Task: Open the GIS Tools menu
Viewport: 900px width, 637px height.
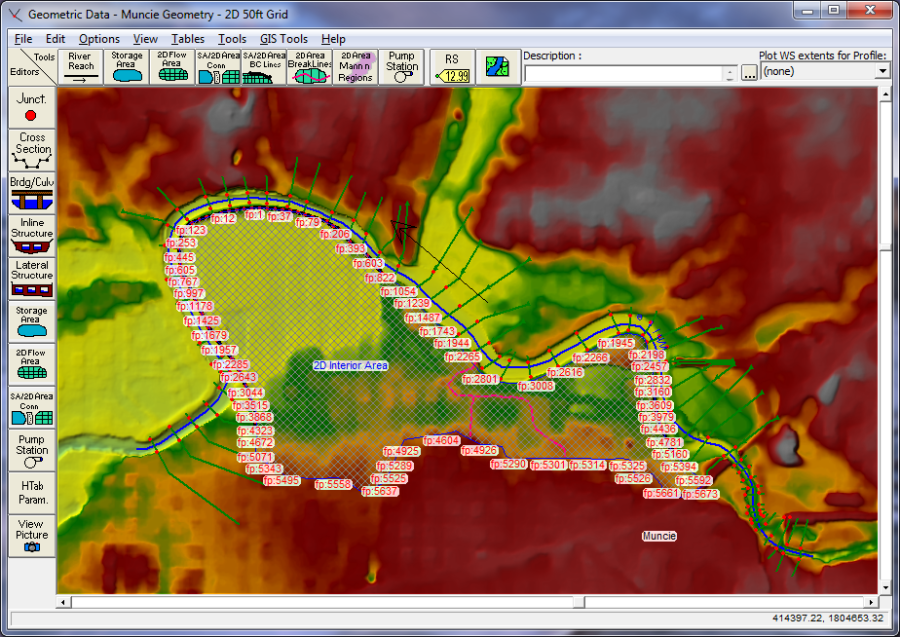Action: coord(283,39)
